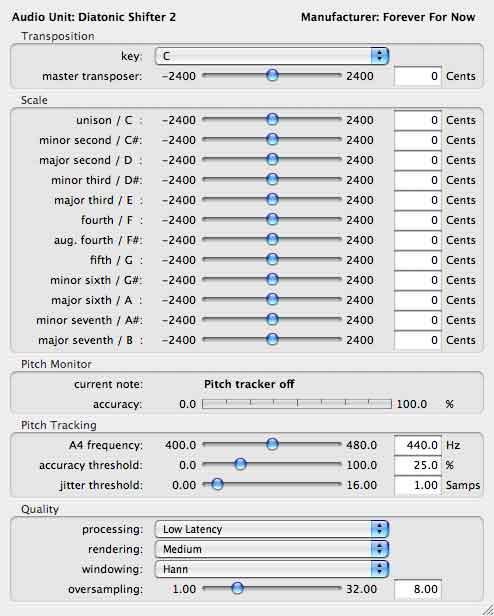Click the 'Audio Unit: Diatonic Shifter 2' title
The image size is (494, 616).
pyautogui.click(x=94, y=17)
